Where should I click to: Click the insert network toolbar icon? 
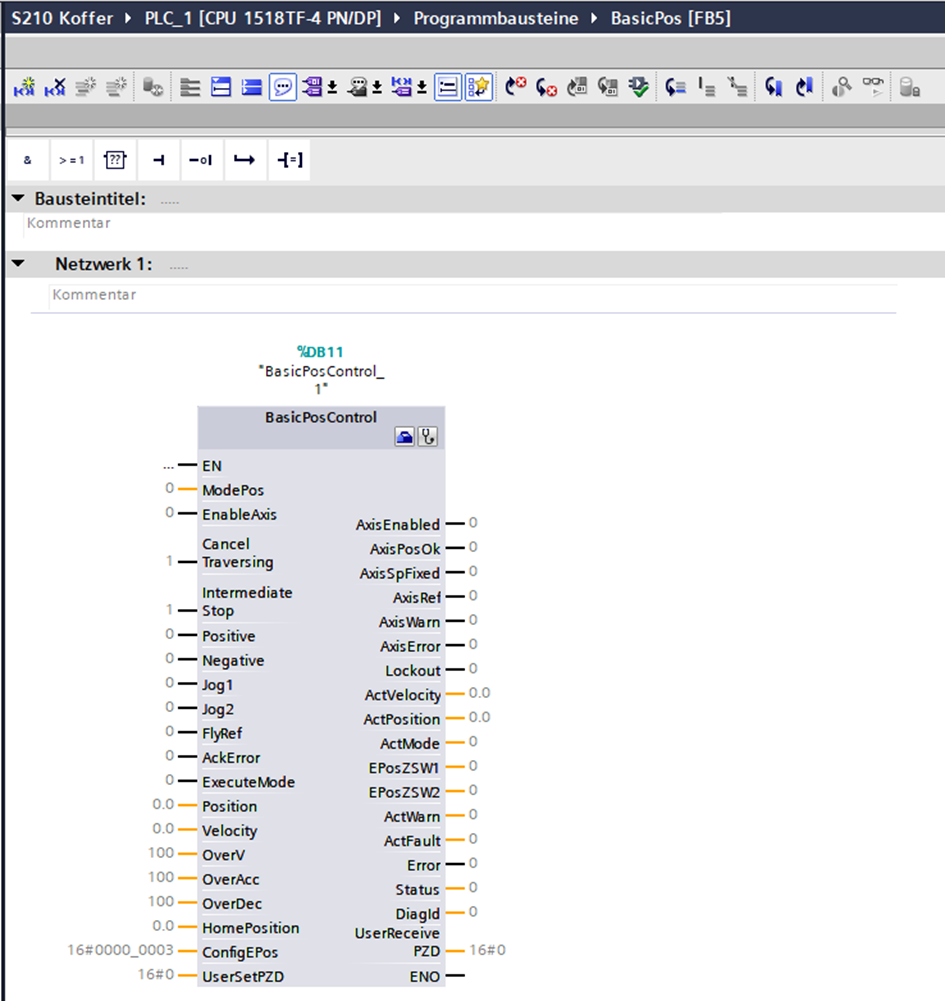click(x=25, y=88)
